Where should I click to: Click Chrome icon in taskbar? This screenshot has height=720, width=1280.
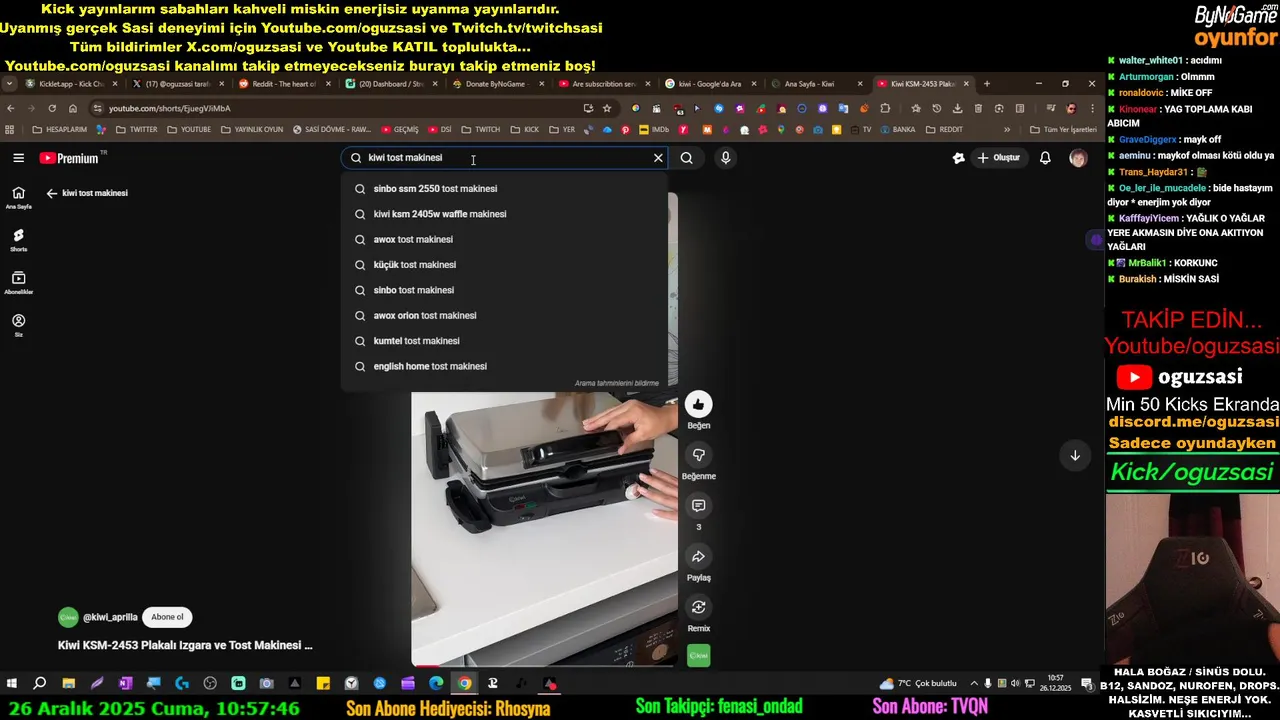click(x=465, y=684)
